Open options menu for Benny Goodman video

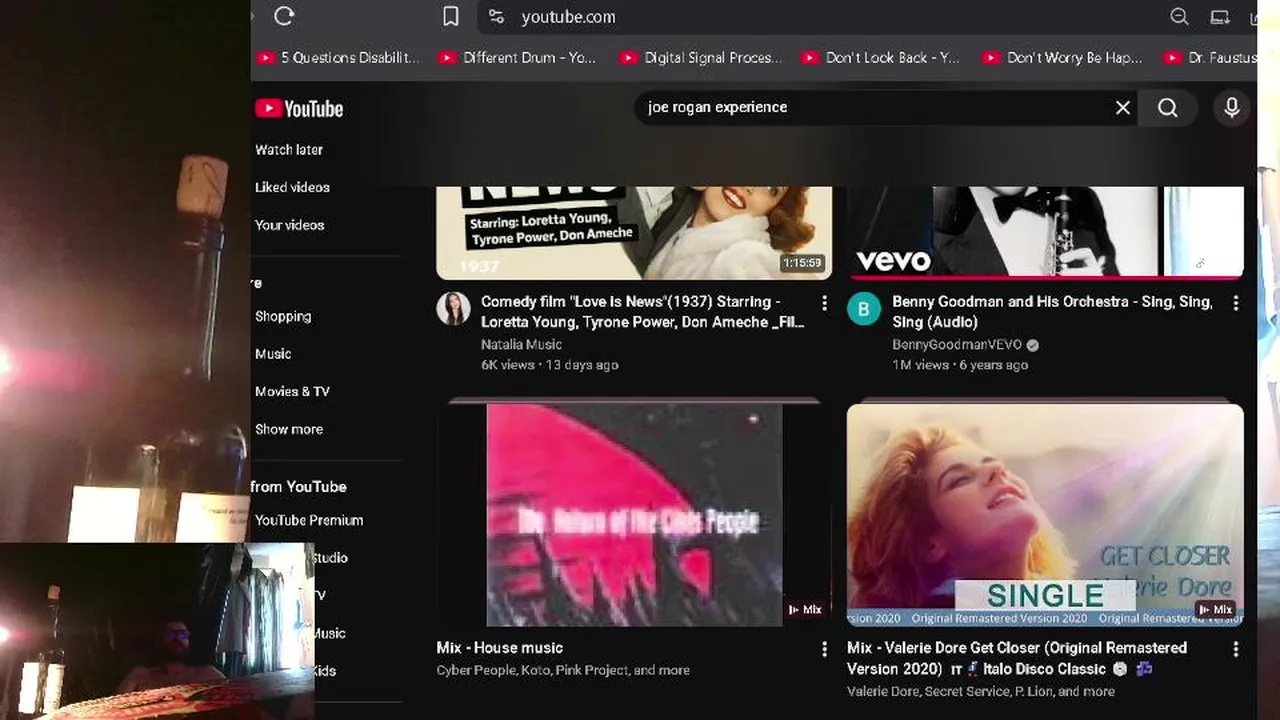coord(1235,303)
